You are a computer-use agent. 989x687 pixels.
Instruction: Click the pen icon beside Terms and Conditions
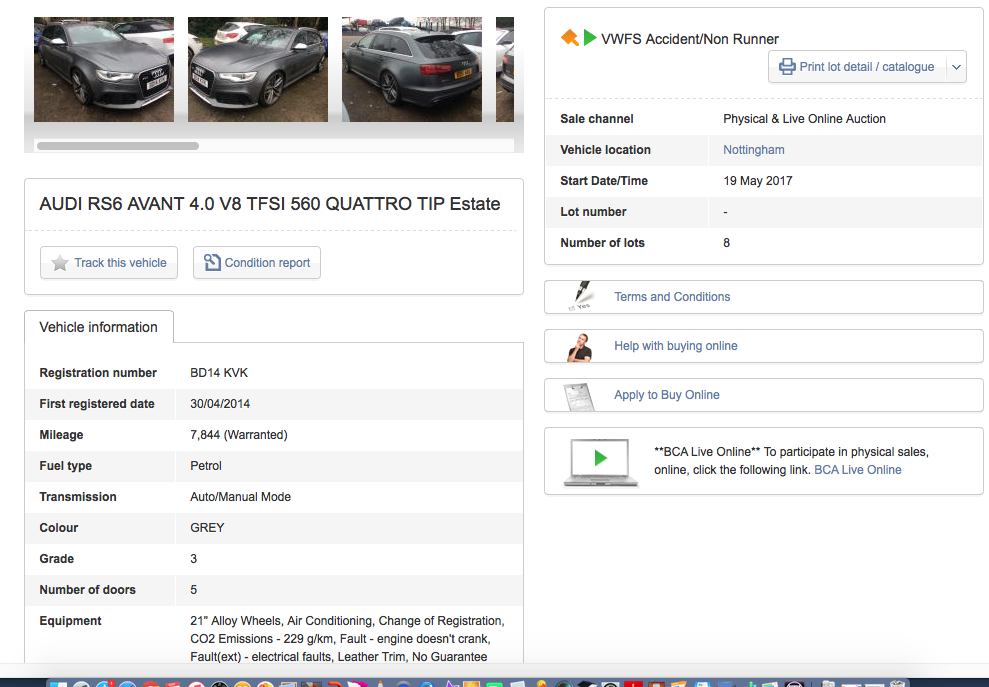[579, 297]
